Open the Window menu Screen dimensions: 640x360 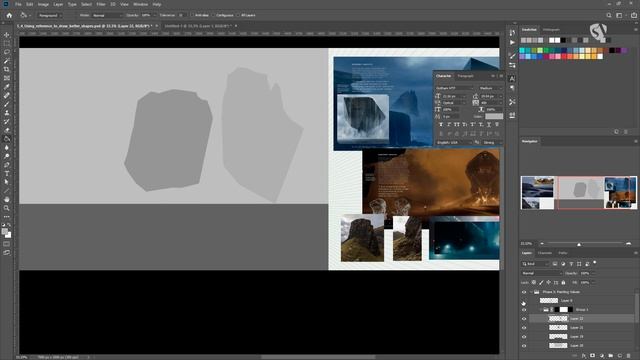pos(140,4)
